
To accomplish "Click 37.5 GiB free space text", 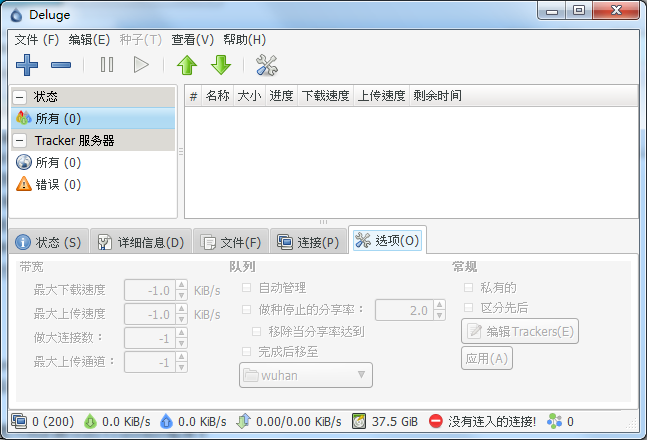I will click(x=395, y=421).
